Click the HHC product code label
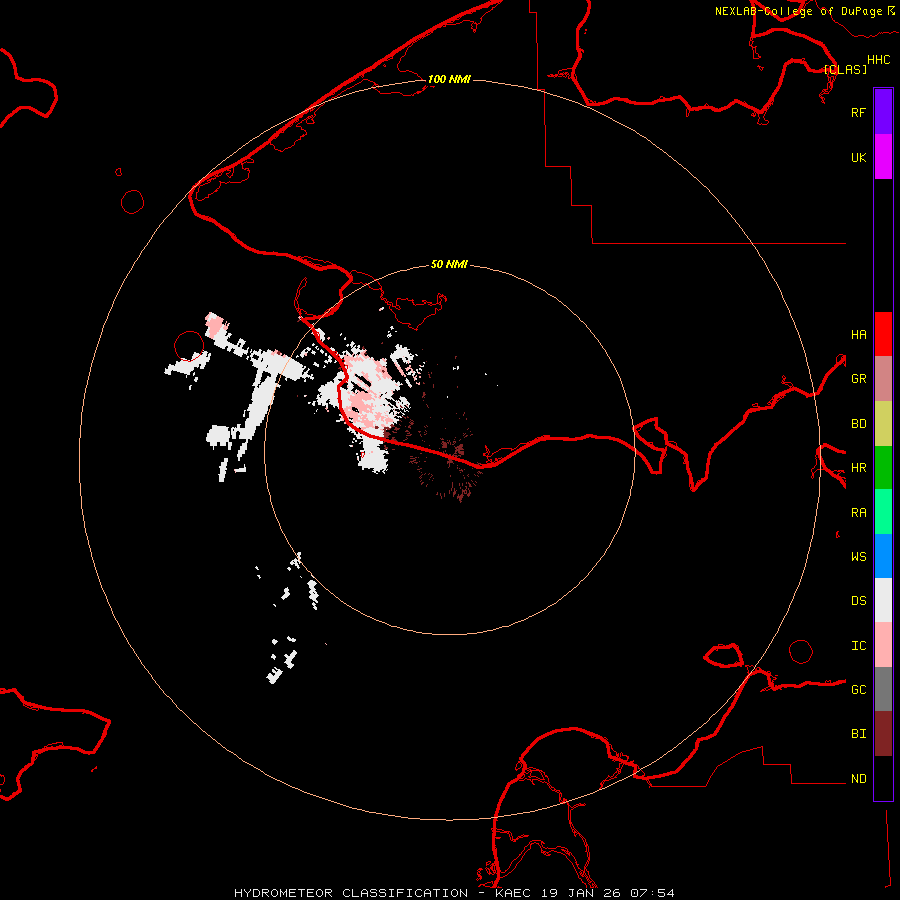The image size is (900, 900). pos(878,60)
